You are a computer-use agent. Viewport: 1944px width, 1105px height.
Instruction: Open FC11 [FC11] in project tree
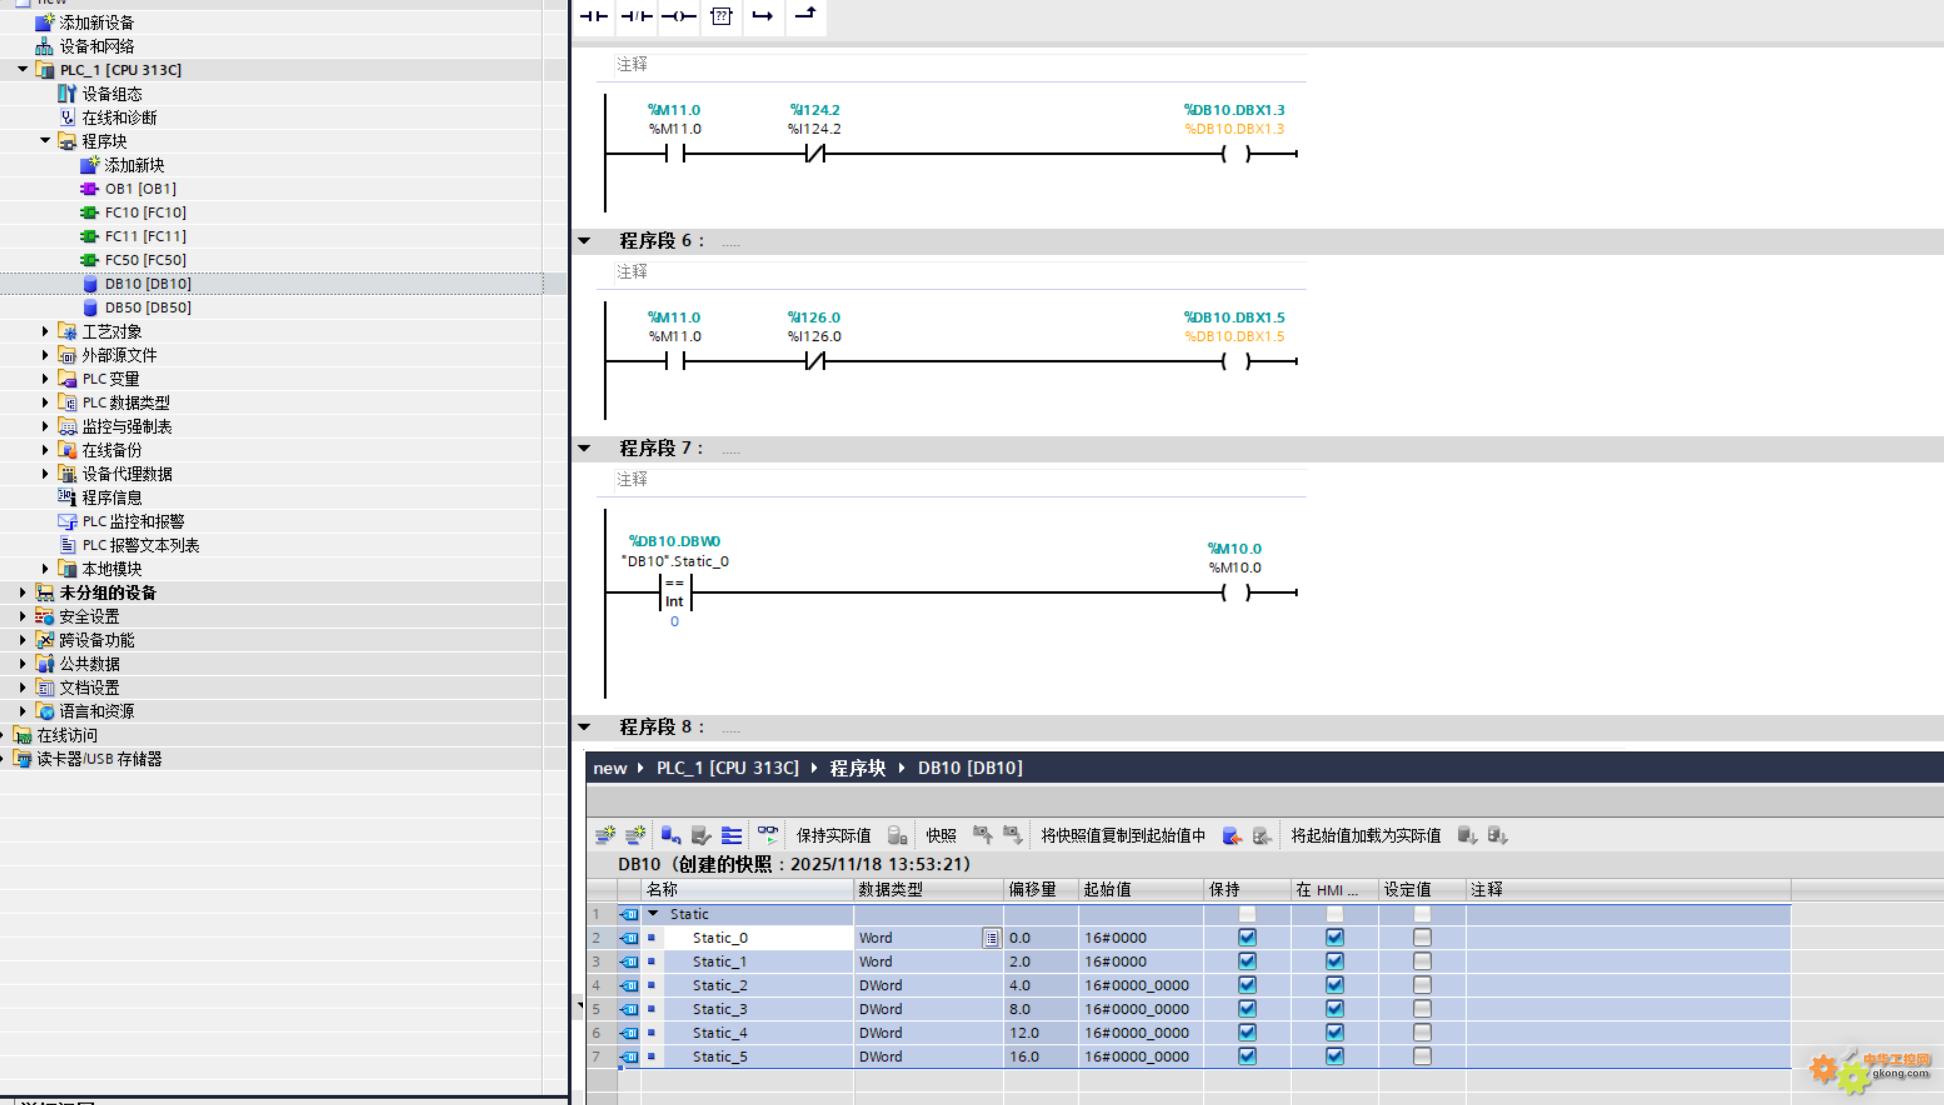click(x=145, y=236)
